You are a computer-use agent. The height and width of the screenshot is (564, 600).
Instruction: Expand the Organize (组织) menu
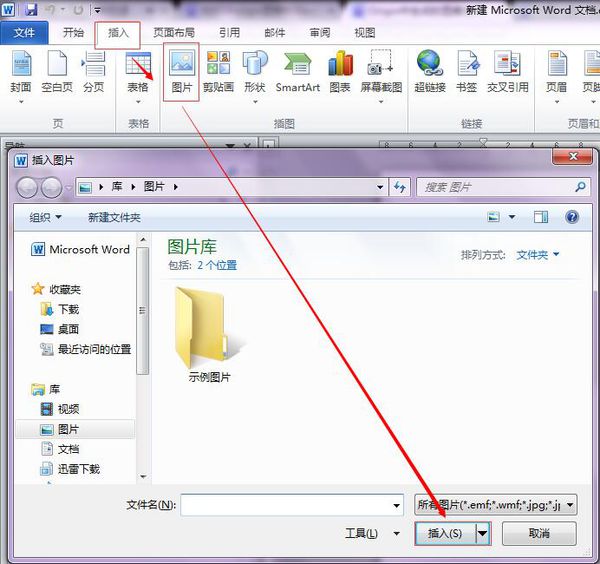coord(46,217)
